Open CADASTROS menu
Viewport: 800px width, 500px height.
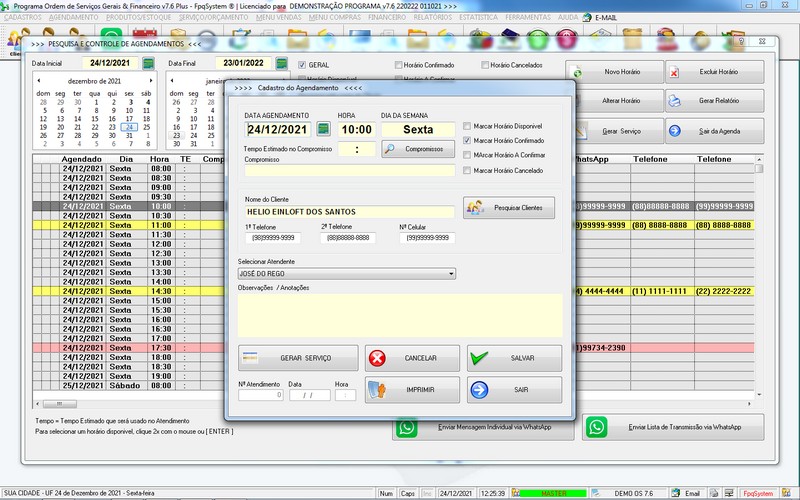(x=22, y=17)
